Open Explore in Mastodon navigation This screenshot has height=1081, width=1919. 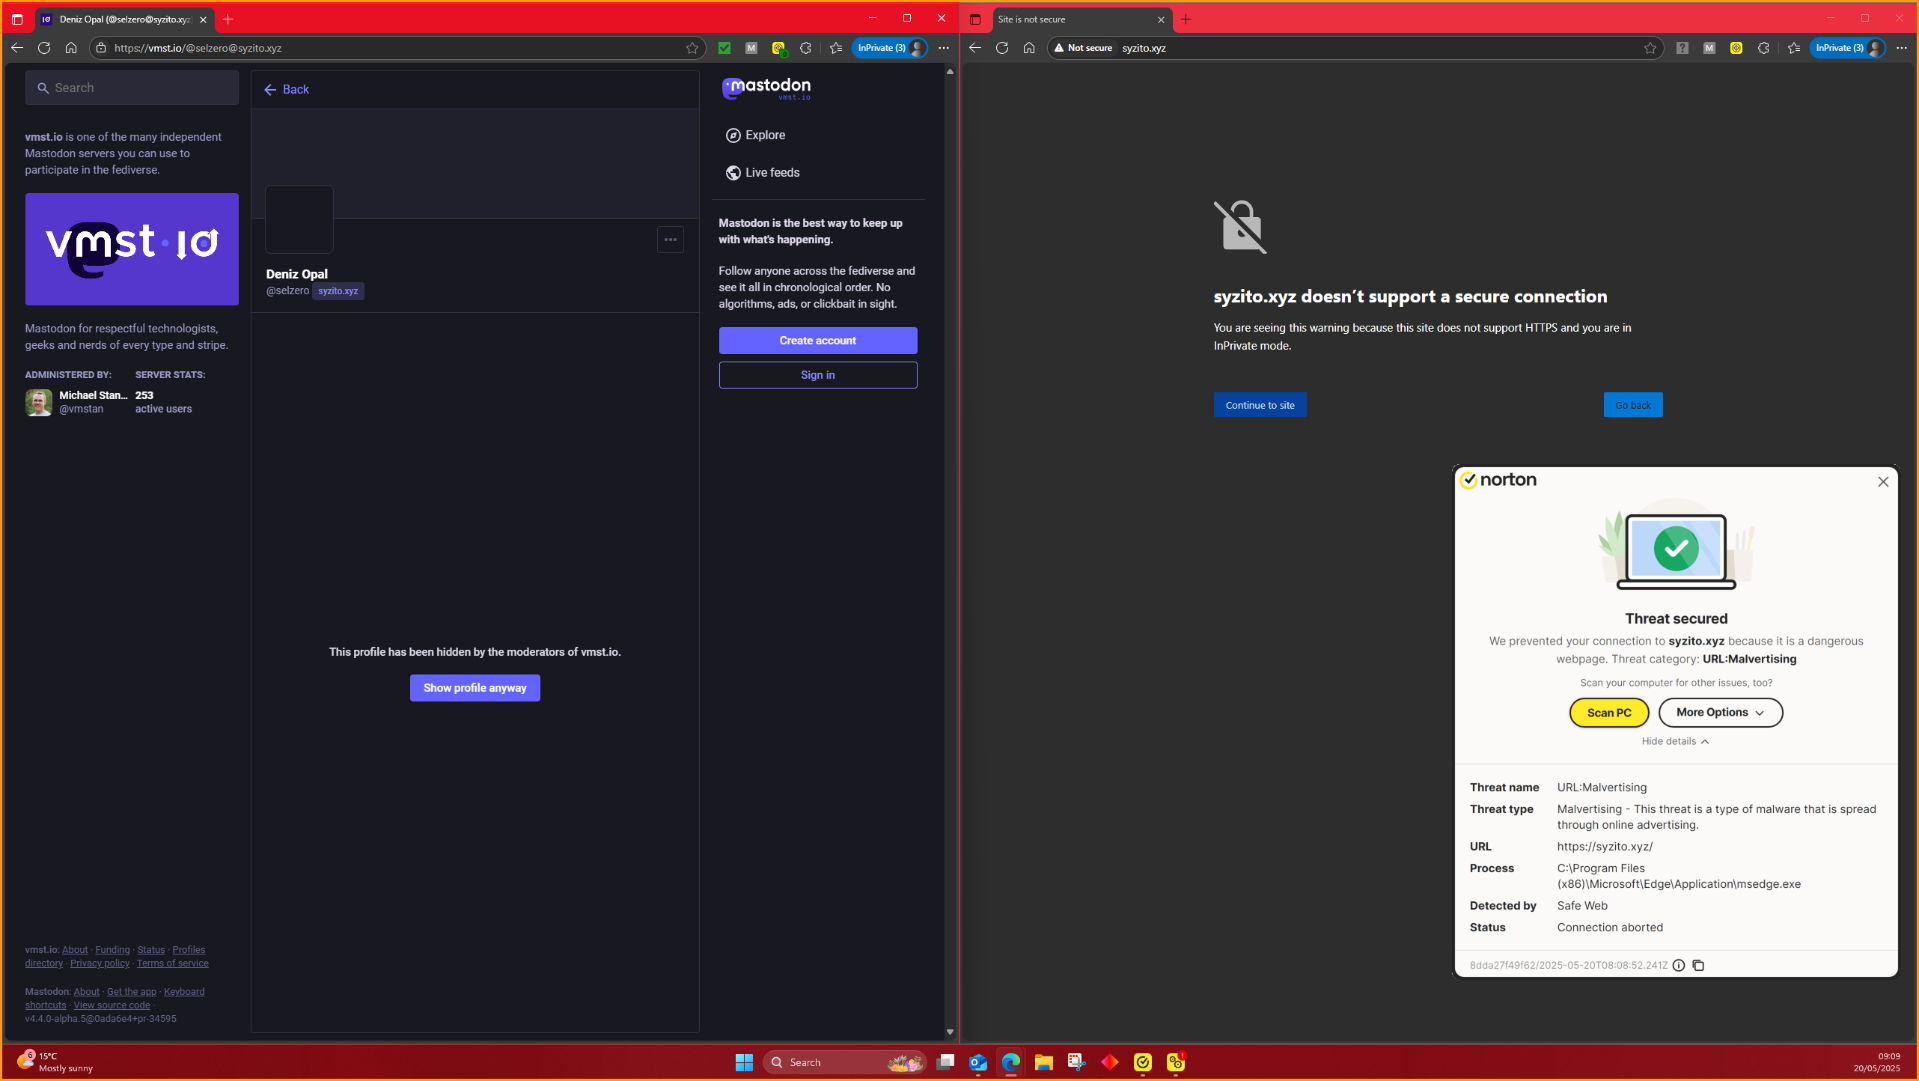tap(755, 135)
